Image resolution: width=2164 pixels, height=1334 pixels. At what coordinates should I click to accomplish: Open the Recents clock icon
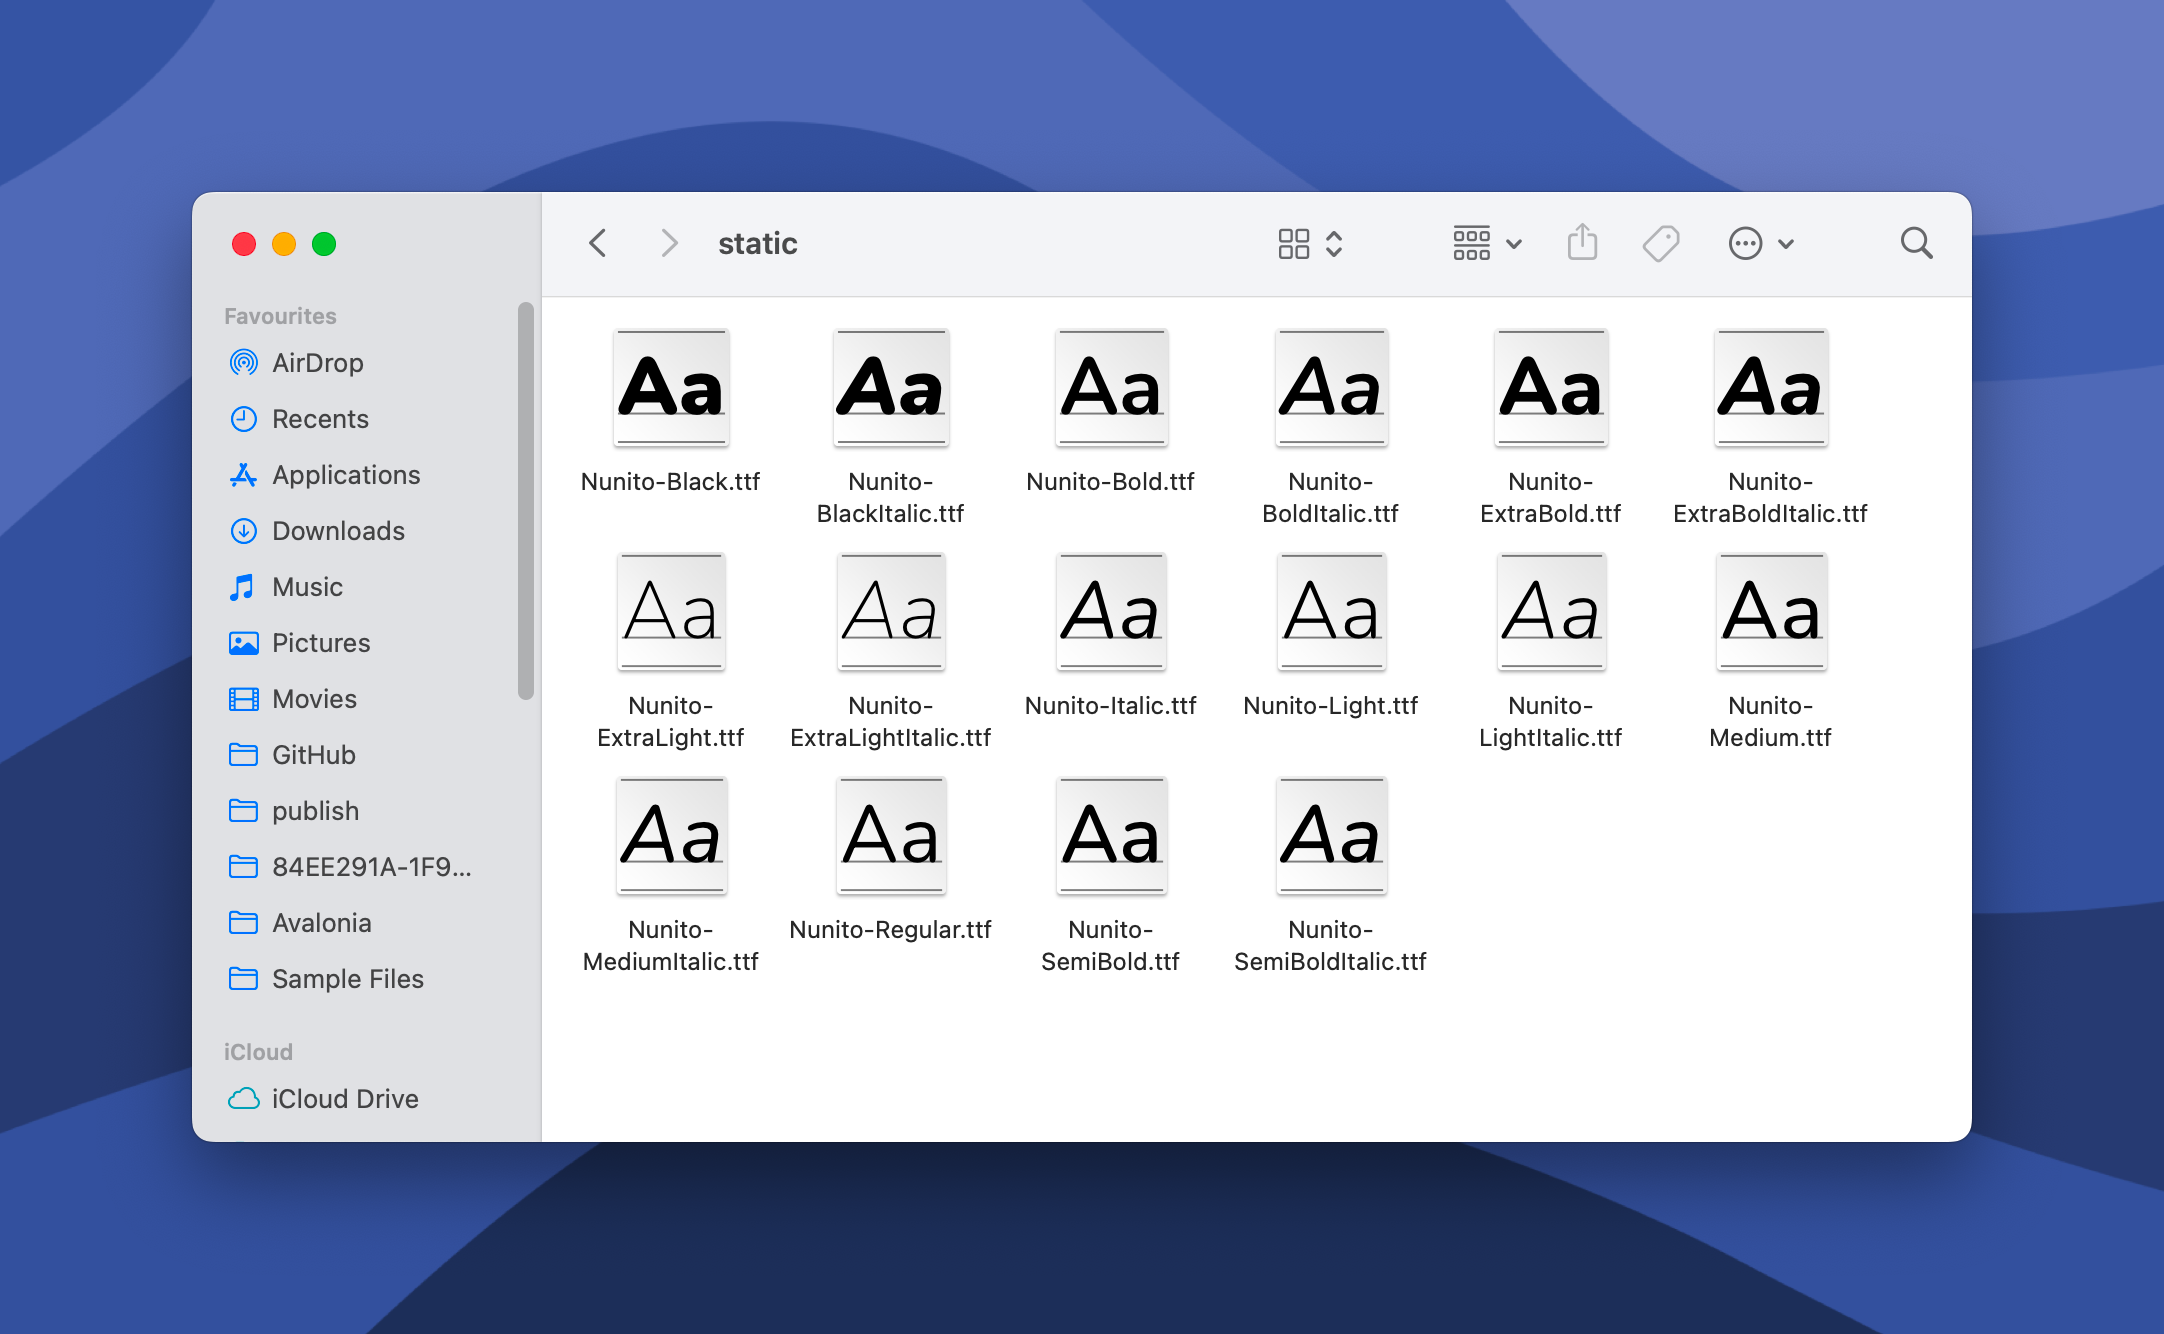point(243,418)
